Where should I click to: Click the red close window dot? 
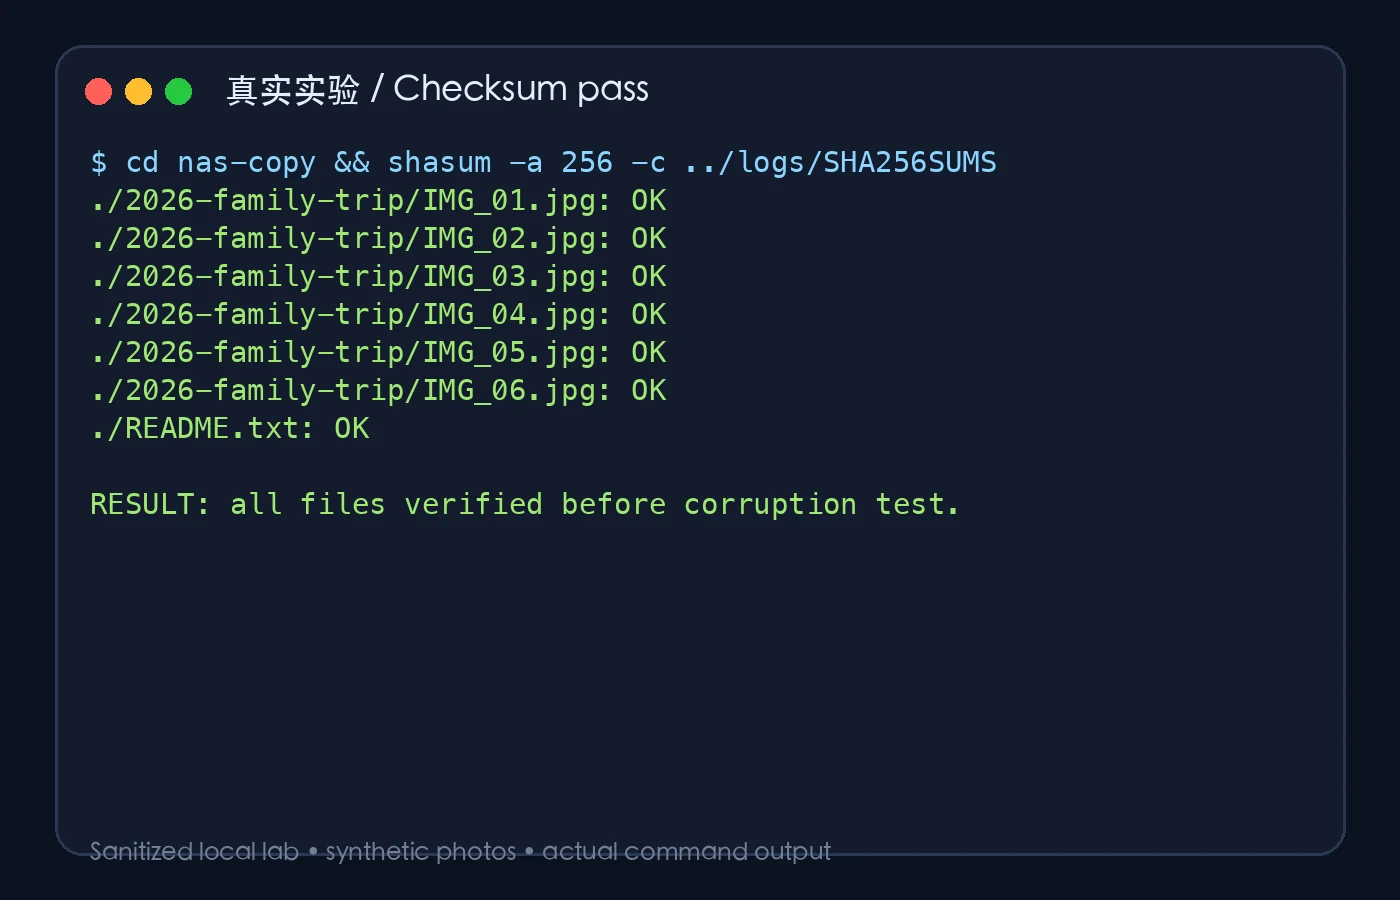(98, 92)
